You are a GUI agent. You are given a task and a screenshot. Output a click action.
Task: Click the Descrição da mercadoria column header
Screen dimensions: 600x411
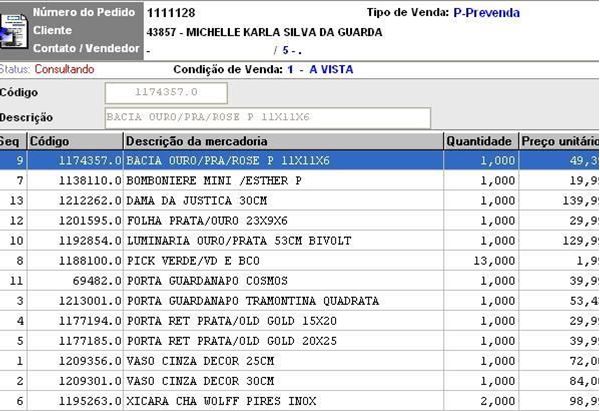pos(283,141)
